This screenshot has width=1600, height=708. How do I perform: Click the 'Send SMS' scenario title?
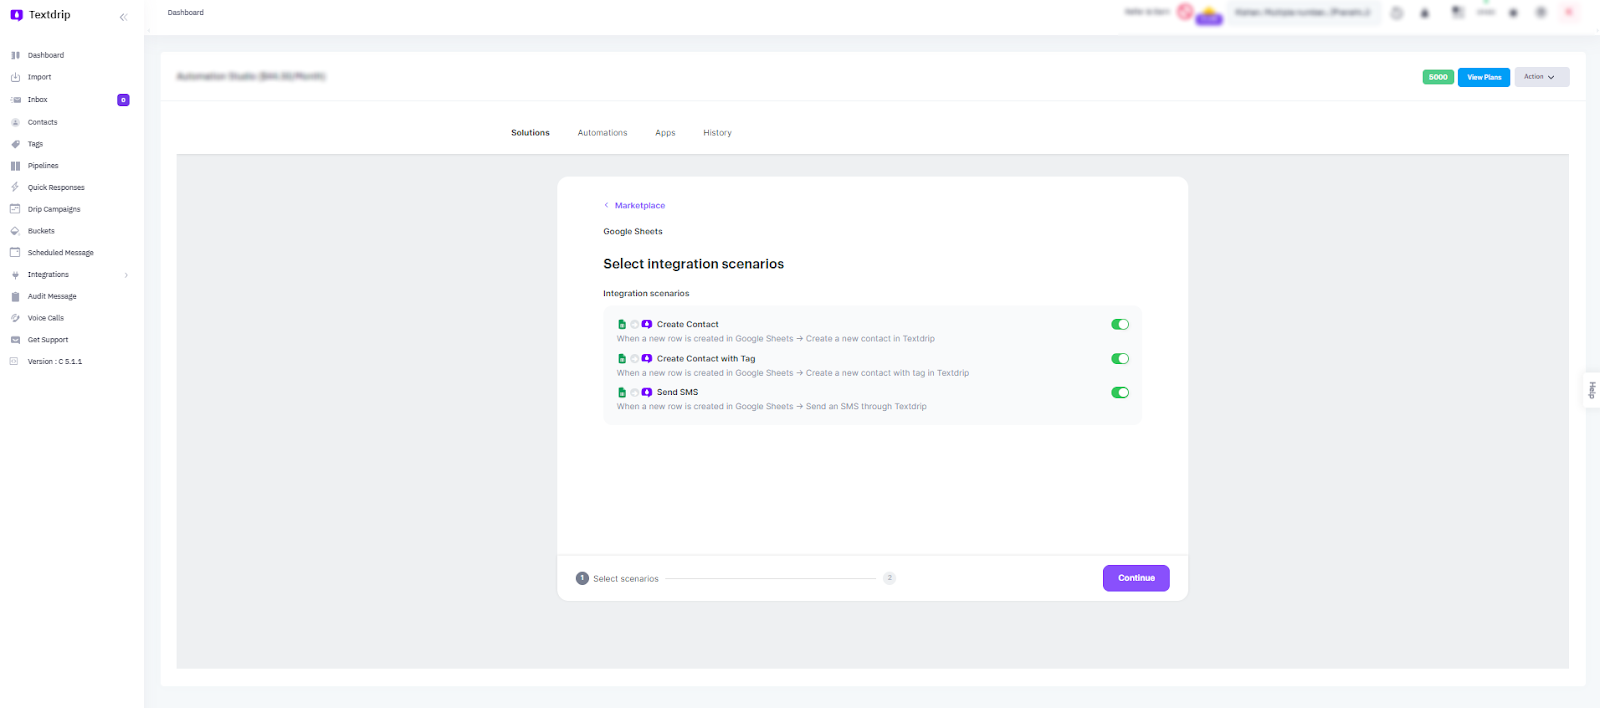coord(677,392)
